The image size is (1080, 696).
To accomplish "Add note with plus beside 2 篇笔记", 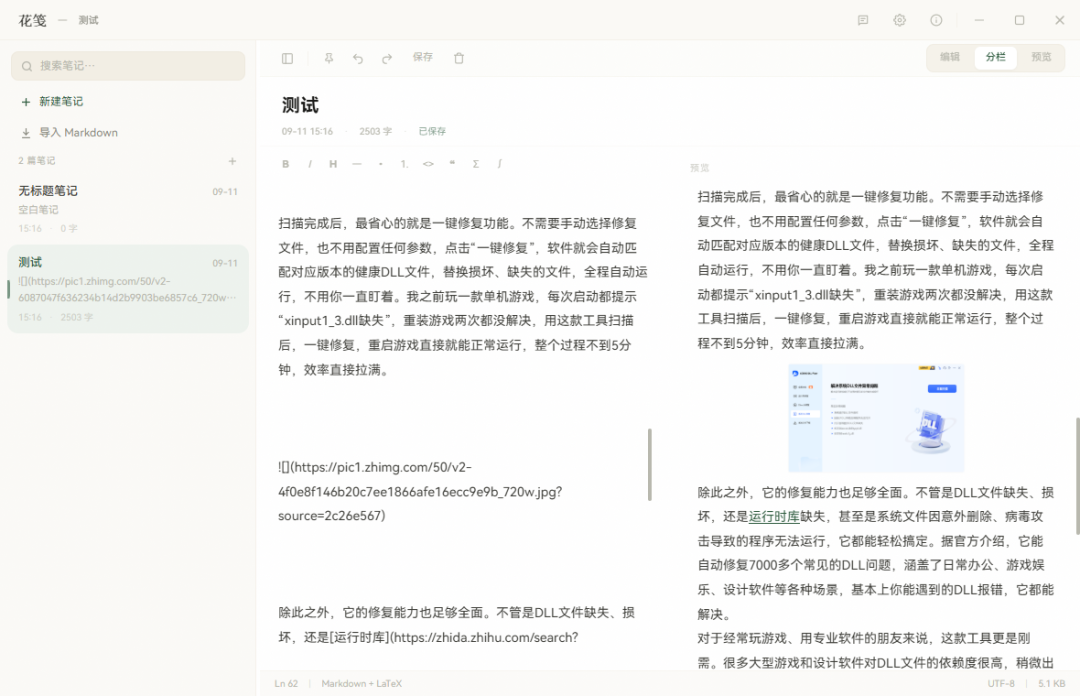I will 232,161.
